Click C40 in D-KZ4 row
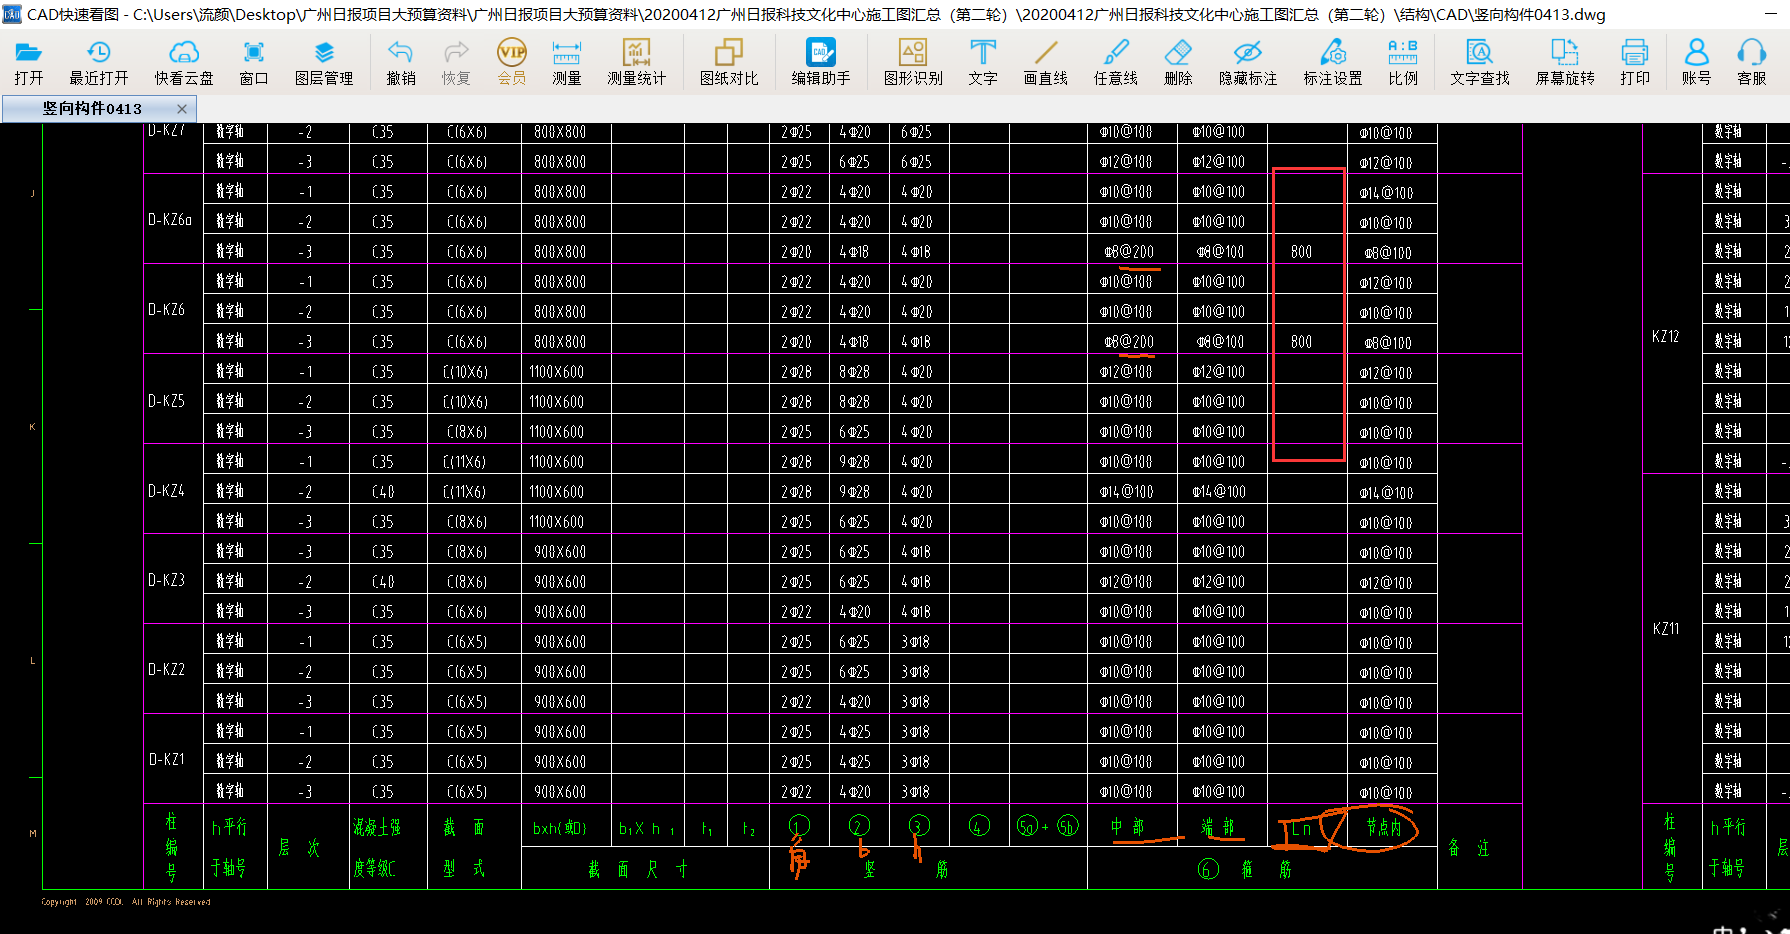1790x934 pixels. pyautogui.click(x=383, y=492)
